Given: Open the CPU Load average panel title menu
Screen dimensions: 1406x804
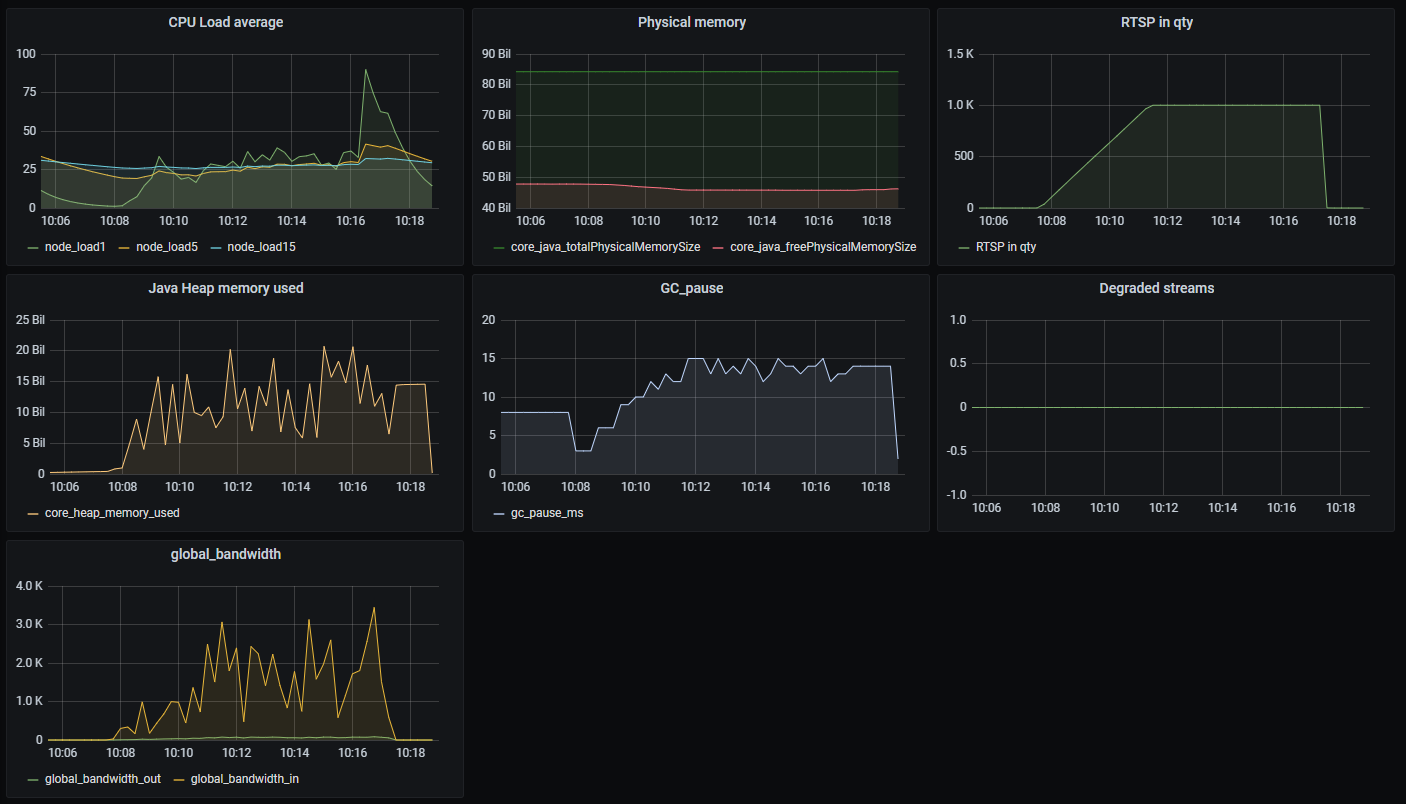Looking at the screenshot, I should (226, 22).
